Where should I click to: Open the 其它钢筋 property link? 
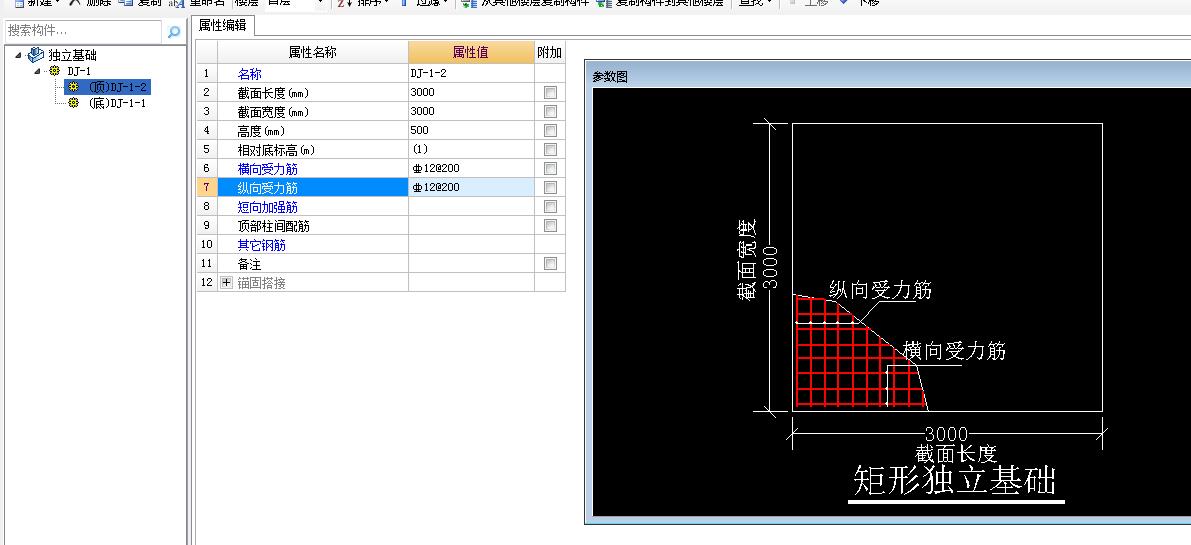click(261, 245)
